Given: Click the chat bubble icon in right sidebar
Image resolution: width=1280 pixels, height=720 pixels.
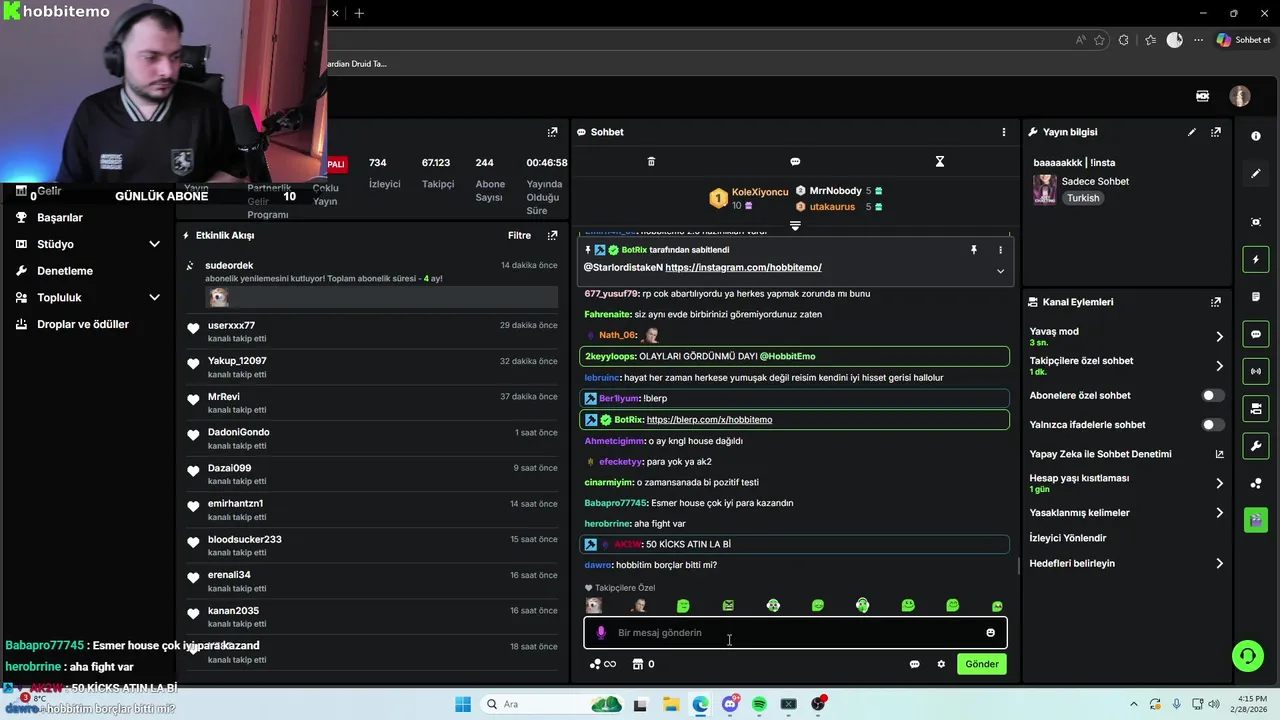Looking at the screenshot, I should point(1256,334).
